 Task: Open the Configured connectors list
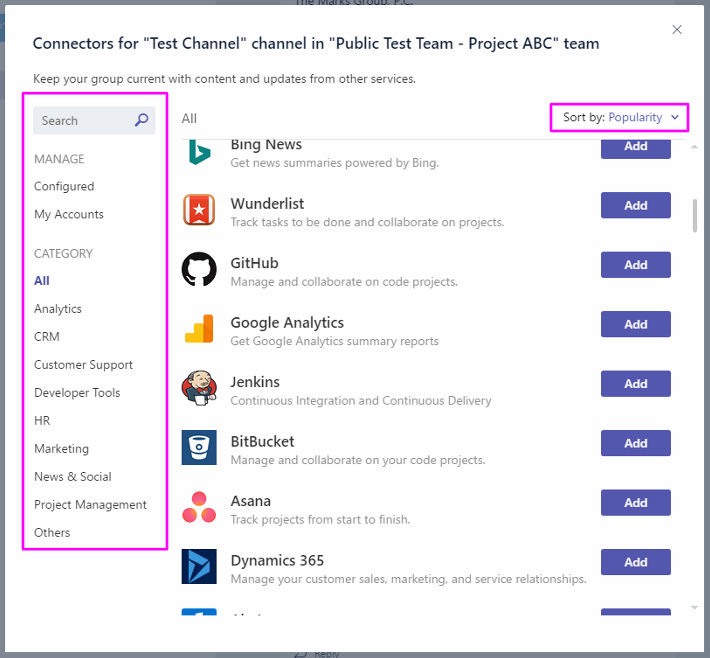tap(64, 186)
